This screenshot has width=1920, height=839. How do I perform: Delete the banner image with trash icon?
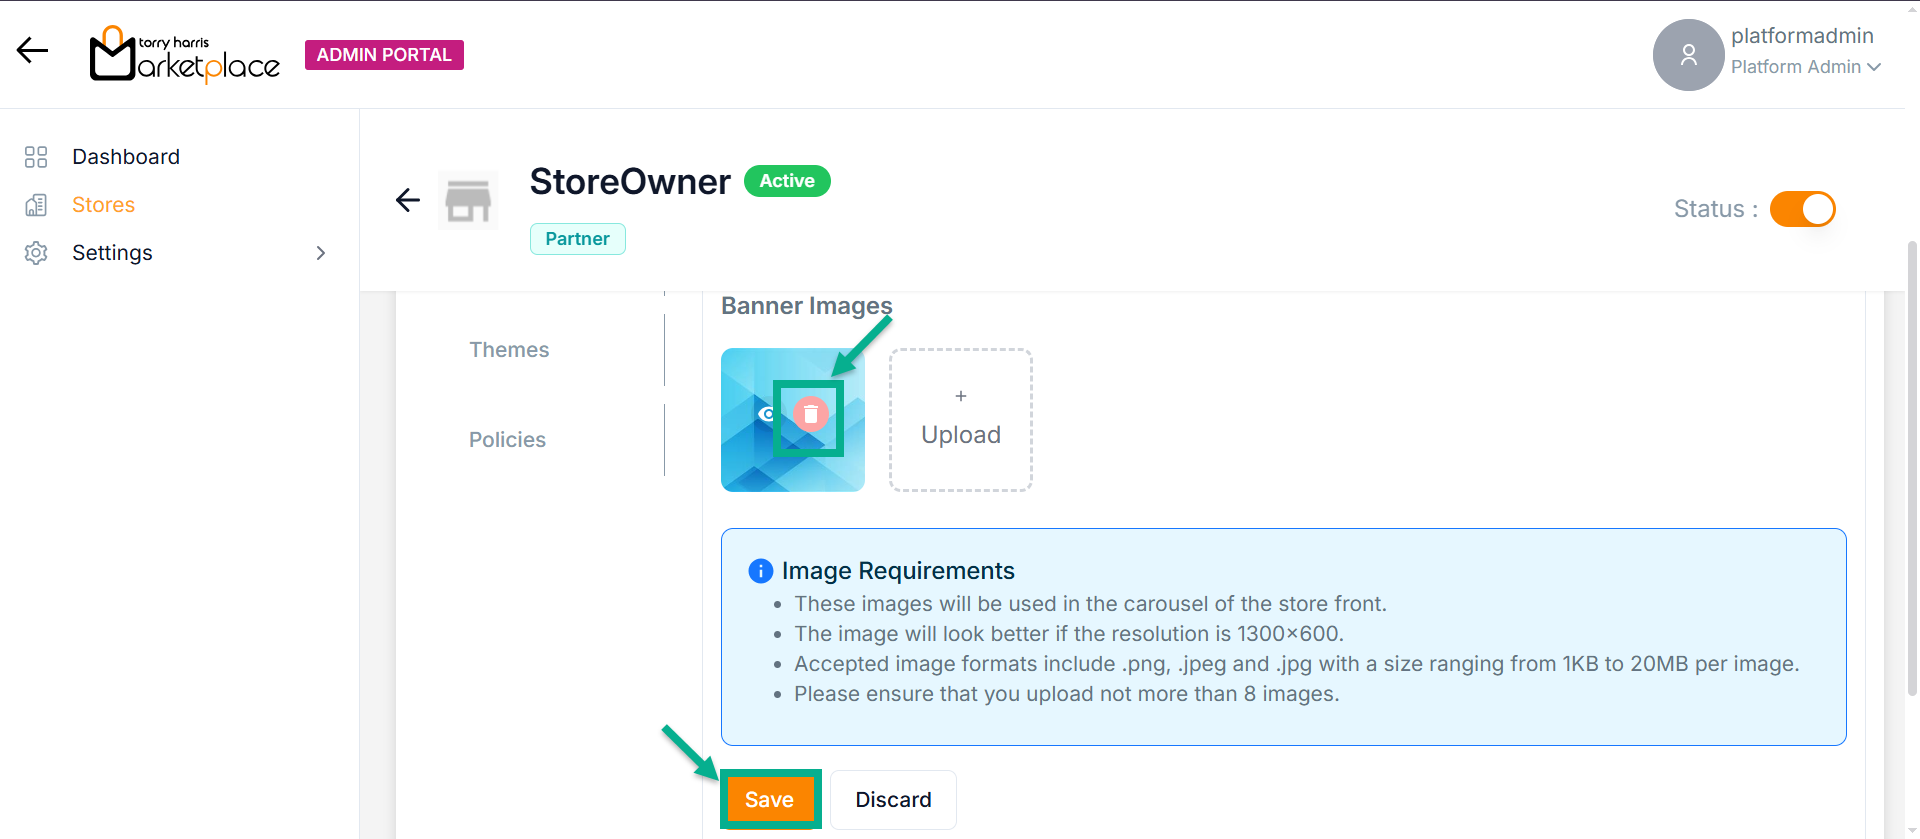pyautogui.click(x=811, y=414)
